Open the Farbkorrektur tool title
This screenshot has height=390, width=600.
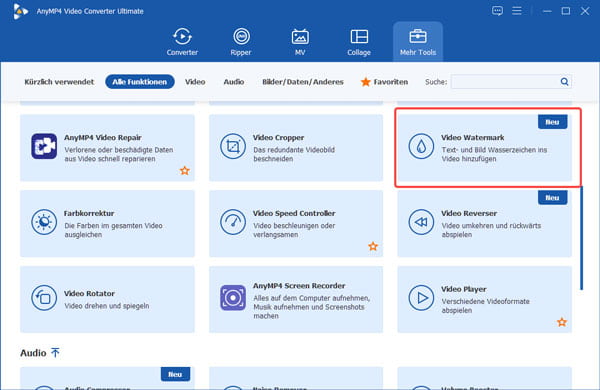coord(89,213)
